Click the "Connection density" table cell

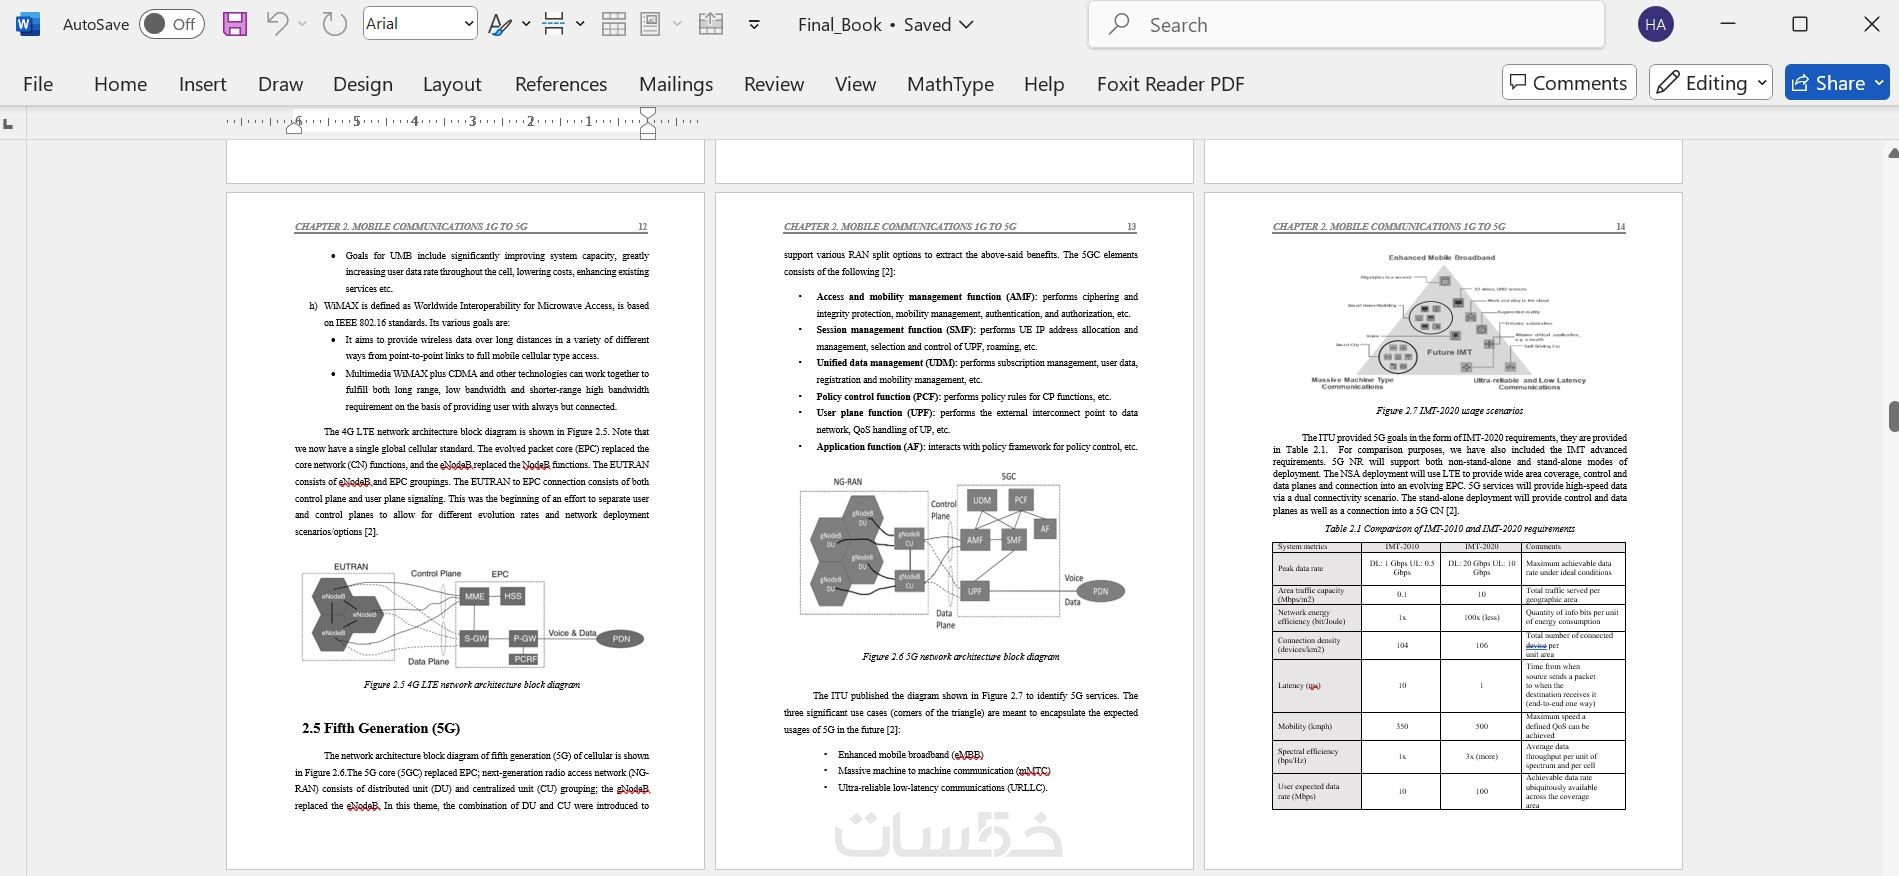(x=1317, y=645)
